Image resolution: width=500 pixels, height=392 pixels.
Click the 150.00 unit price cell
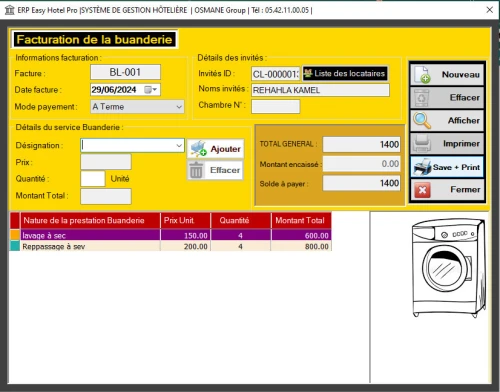click(x=185, y=235)
